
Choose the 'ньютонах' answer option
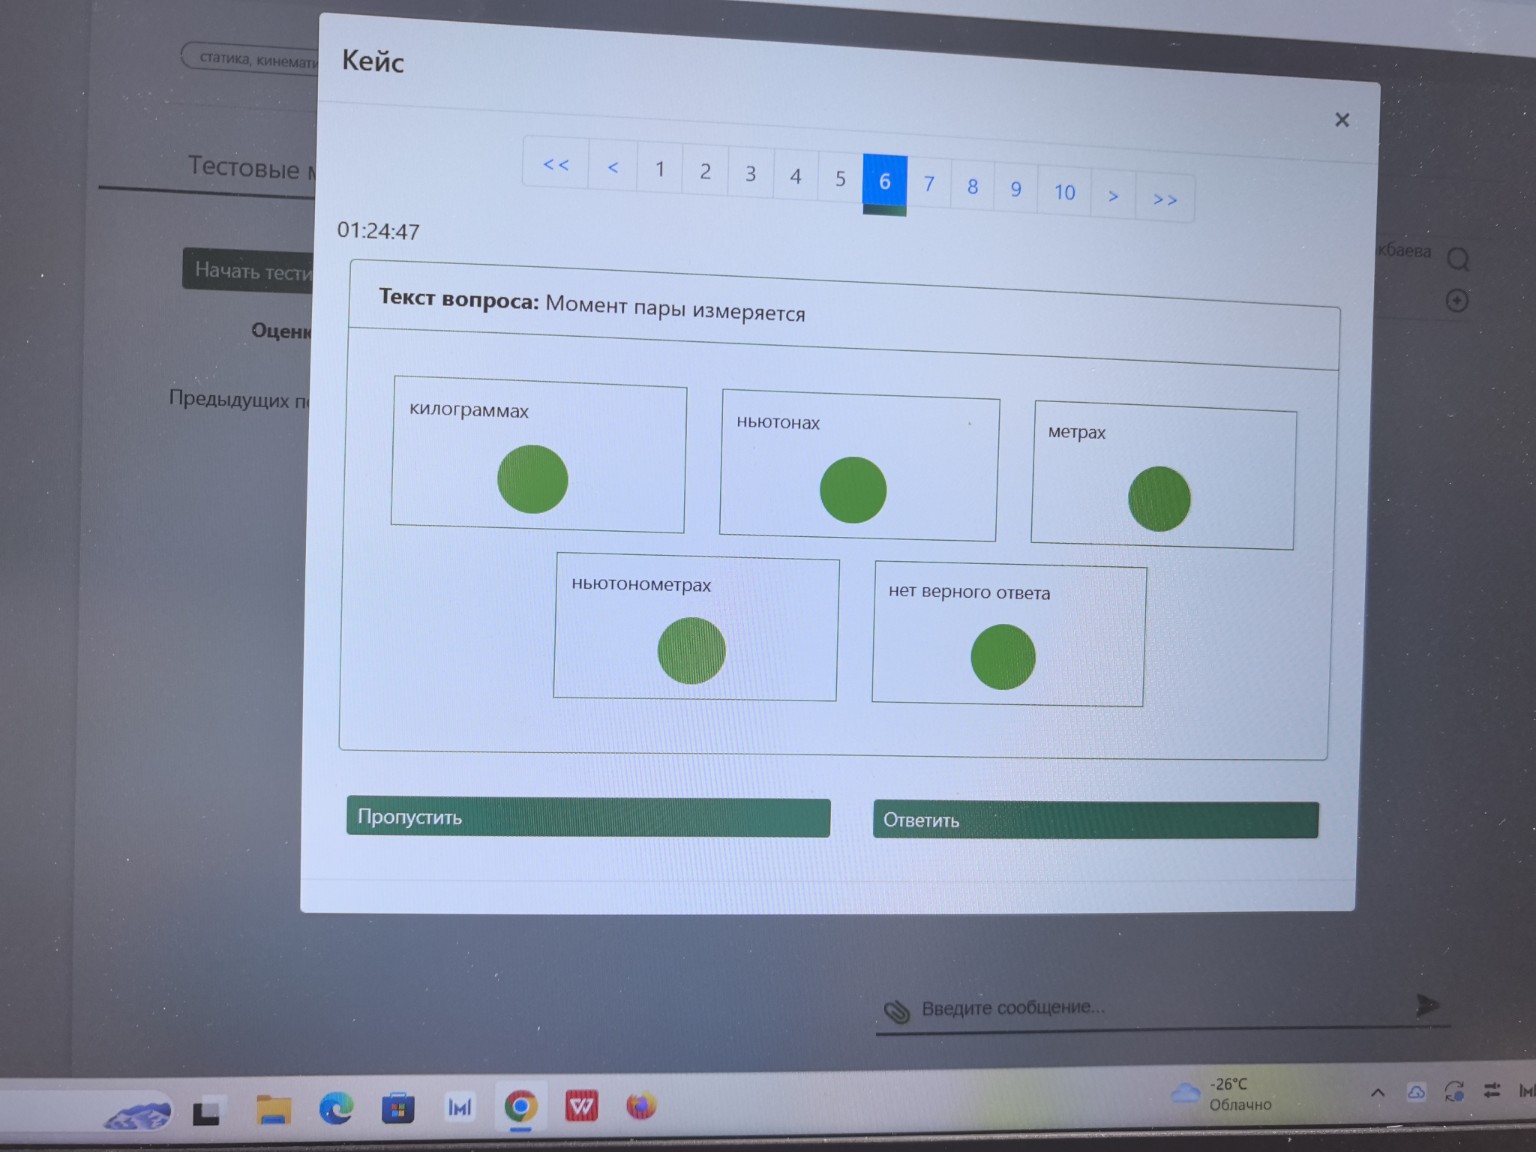[852, 490]
